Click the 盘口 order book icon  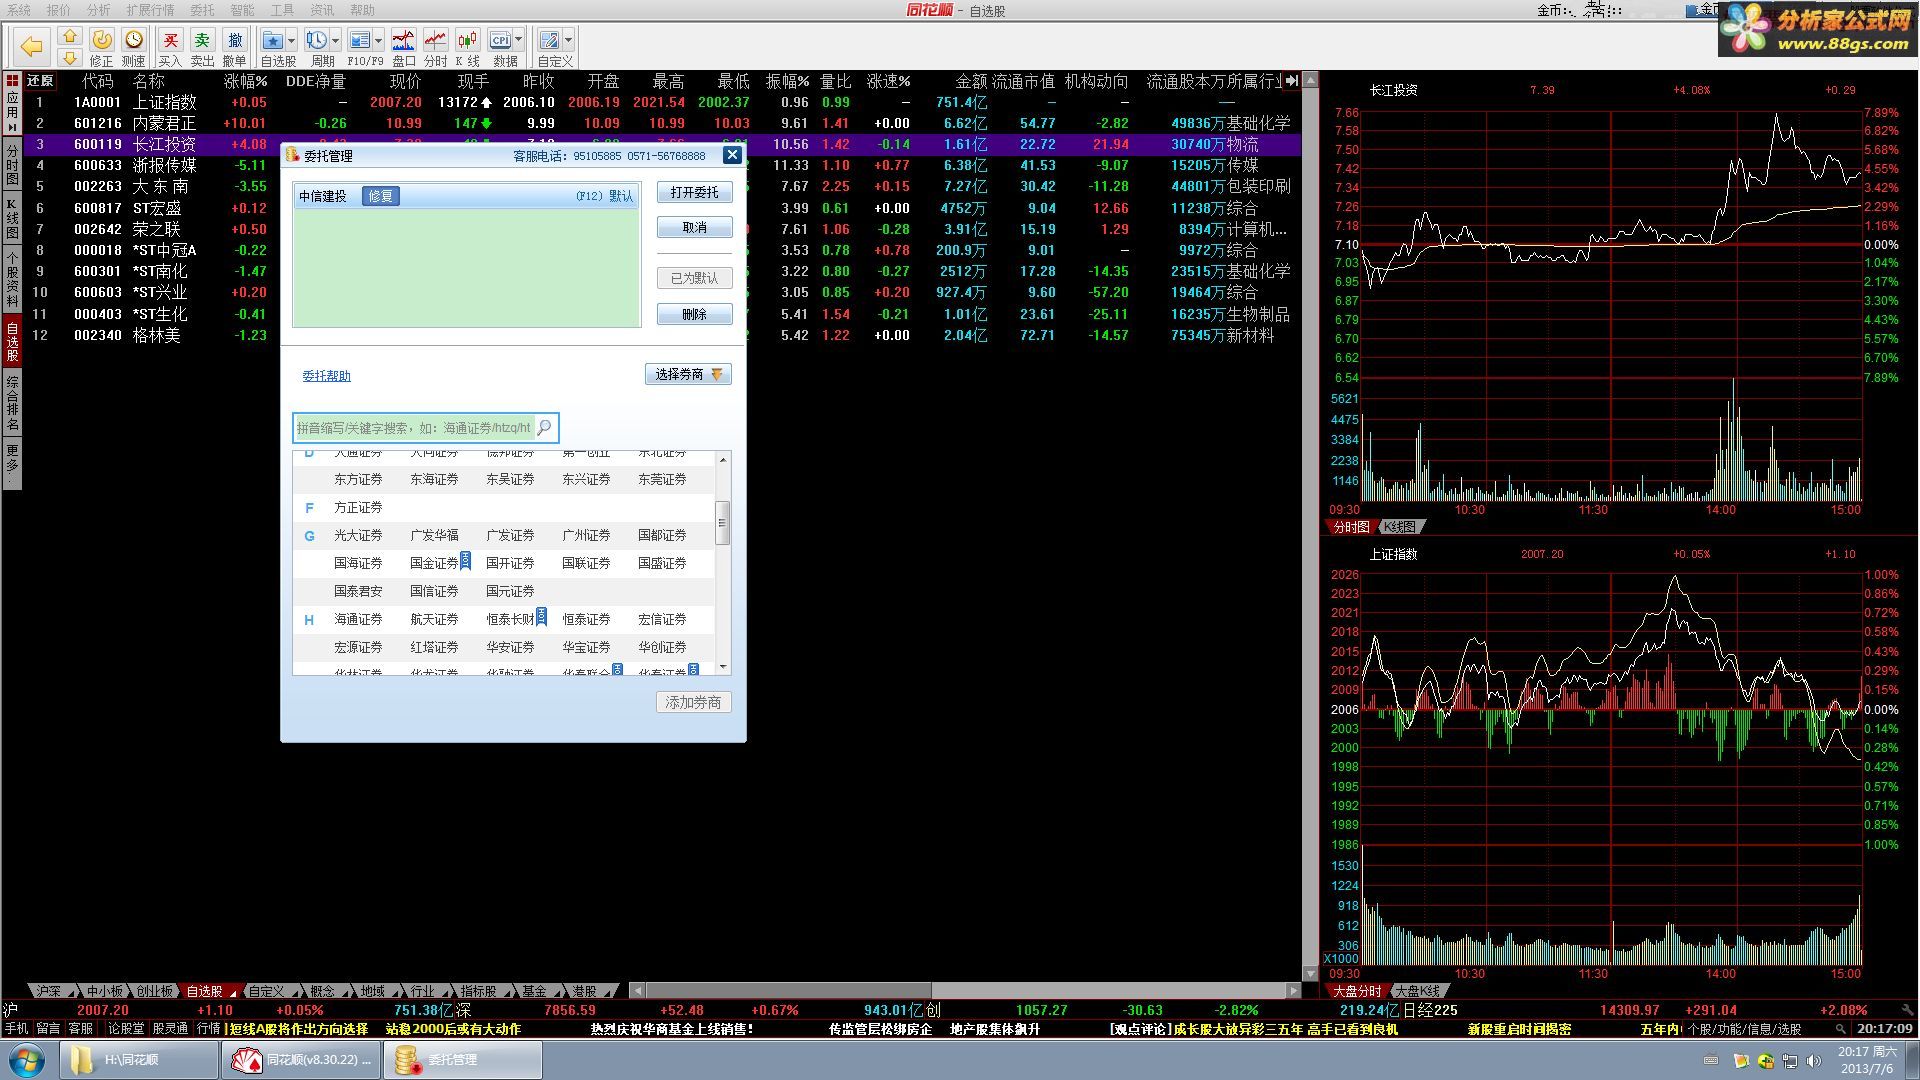click(403, 40)
